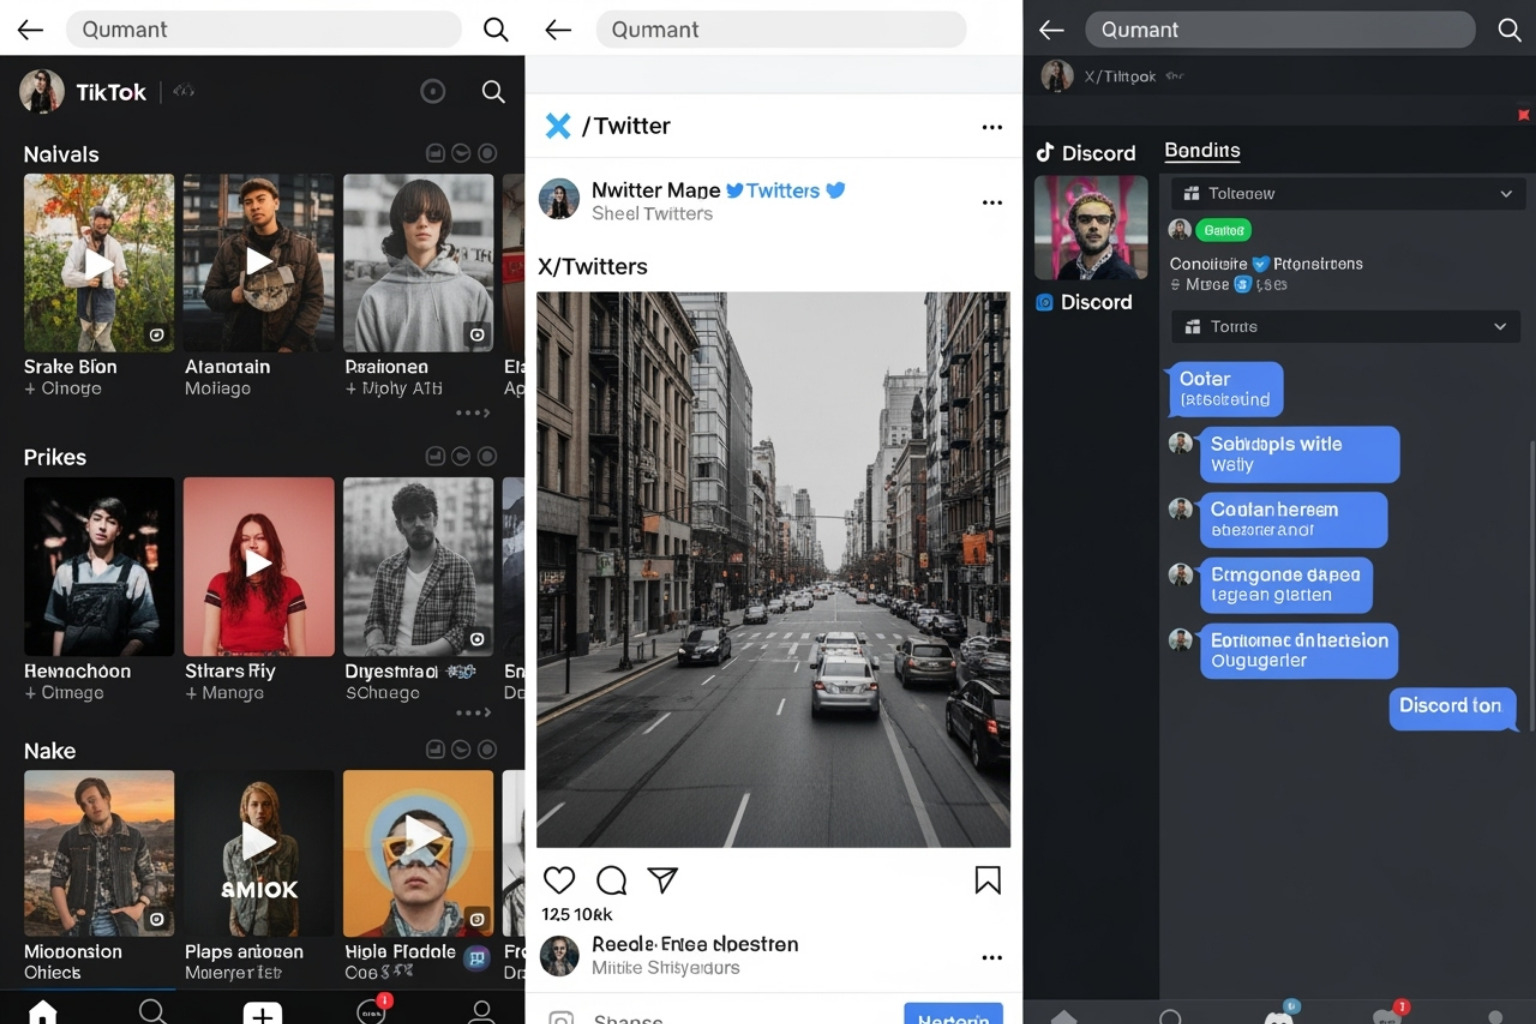The height and width of the screenshot is (1024, 1536).
Task: Click the Qumant search field at the top
Action: click(x=264, y=29)
